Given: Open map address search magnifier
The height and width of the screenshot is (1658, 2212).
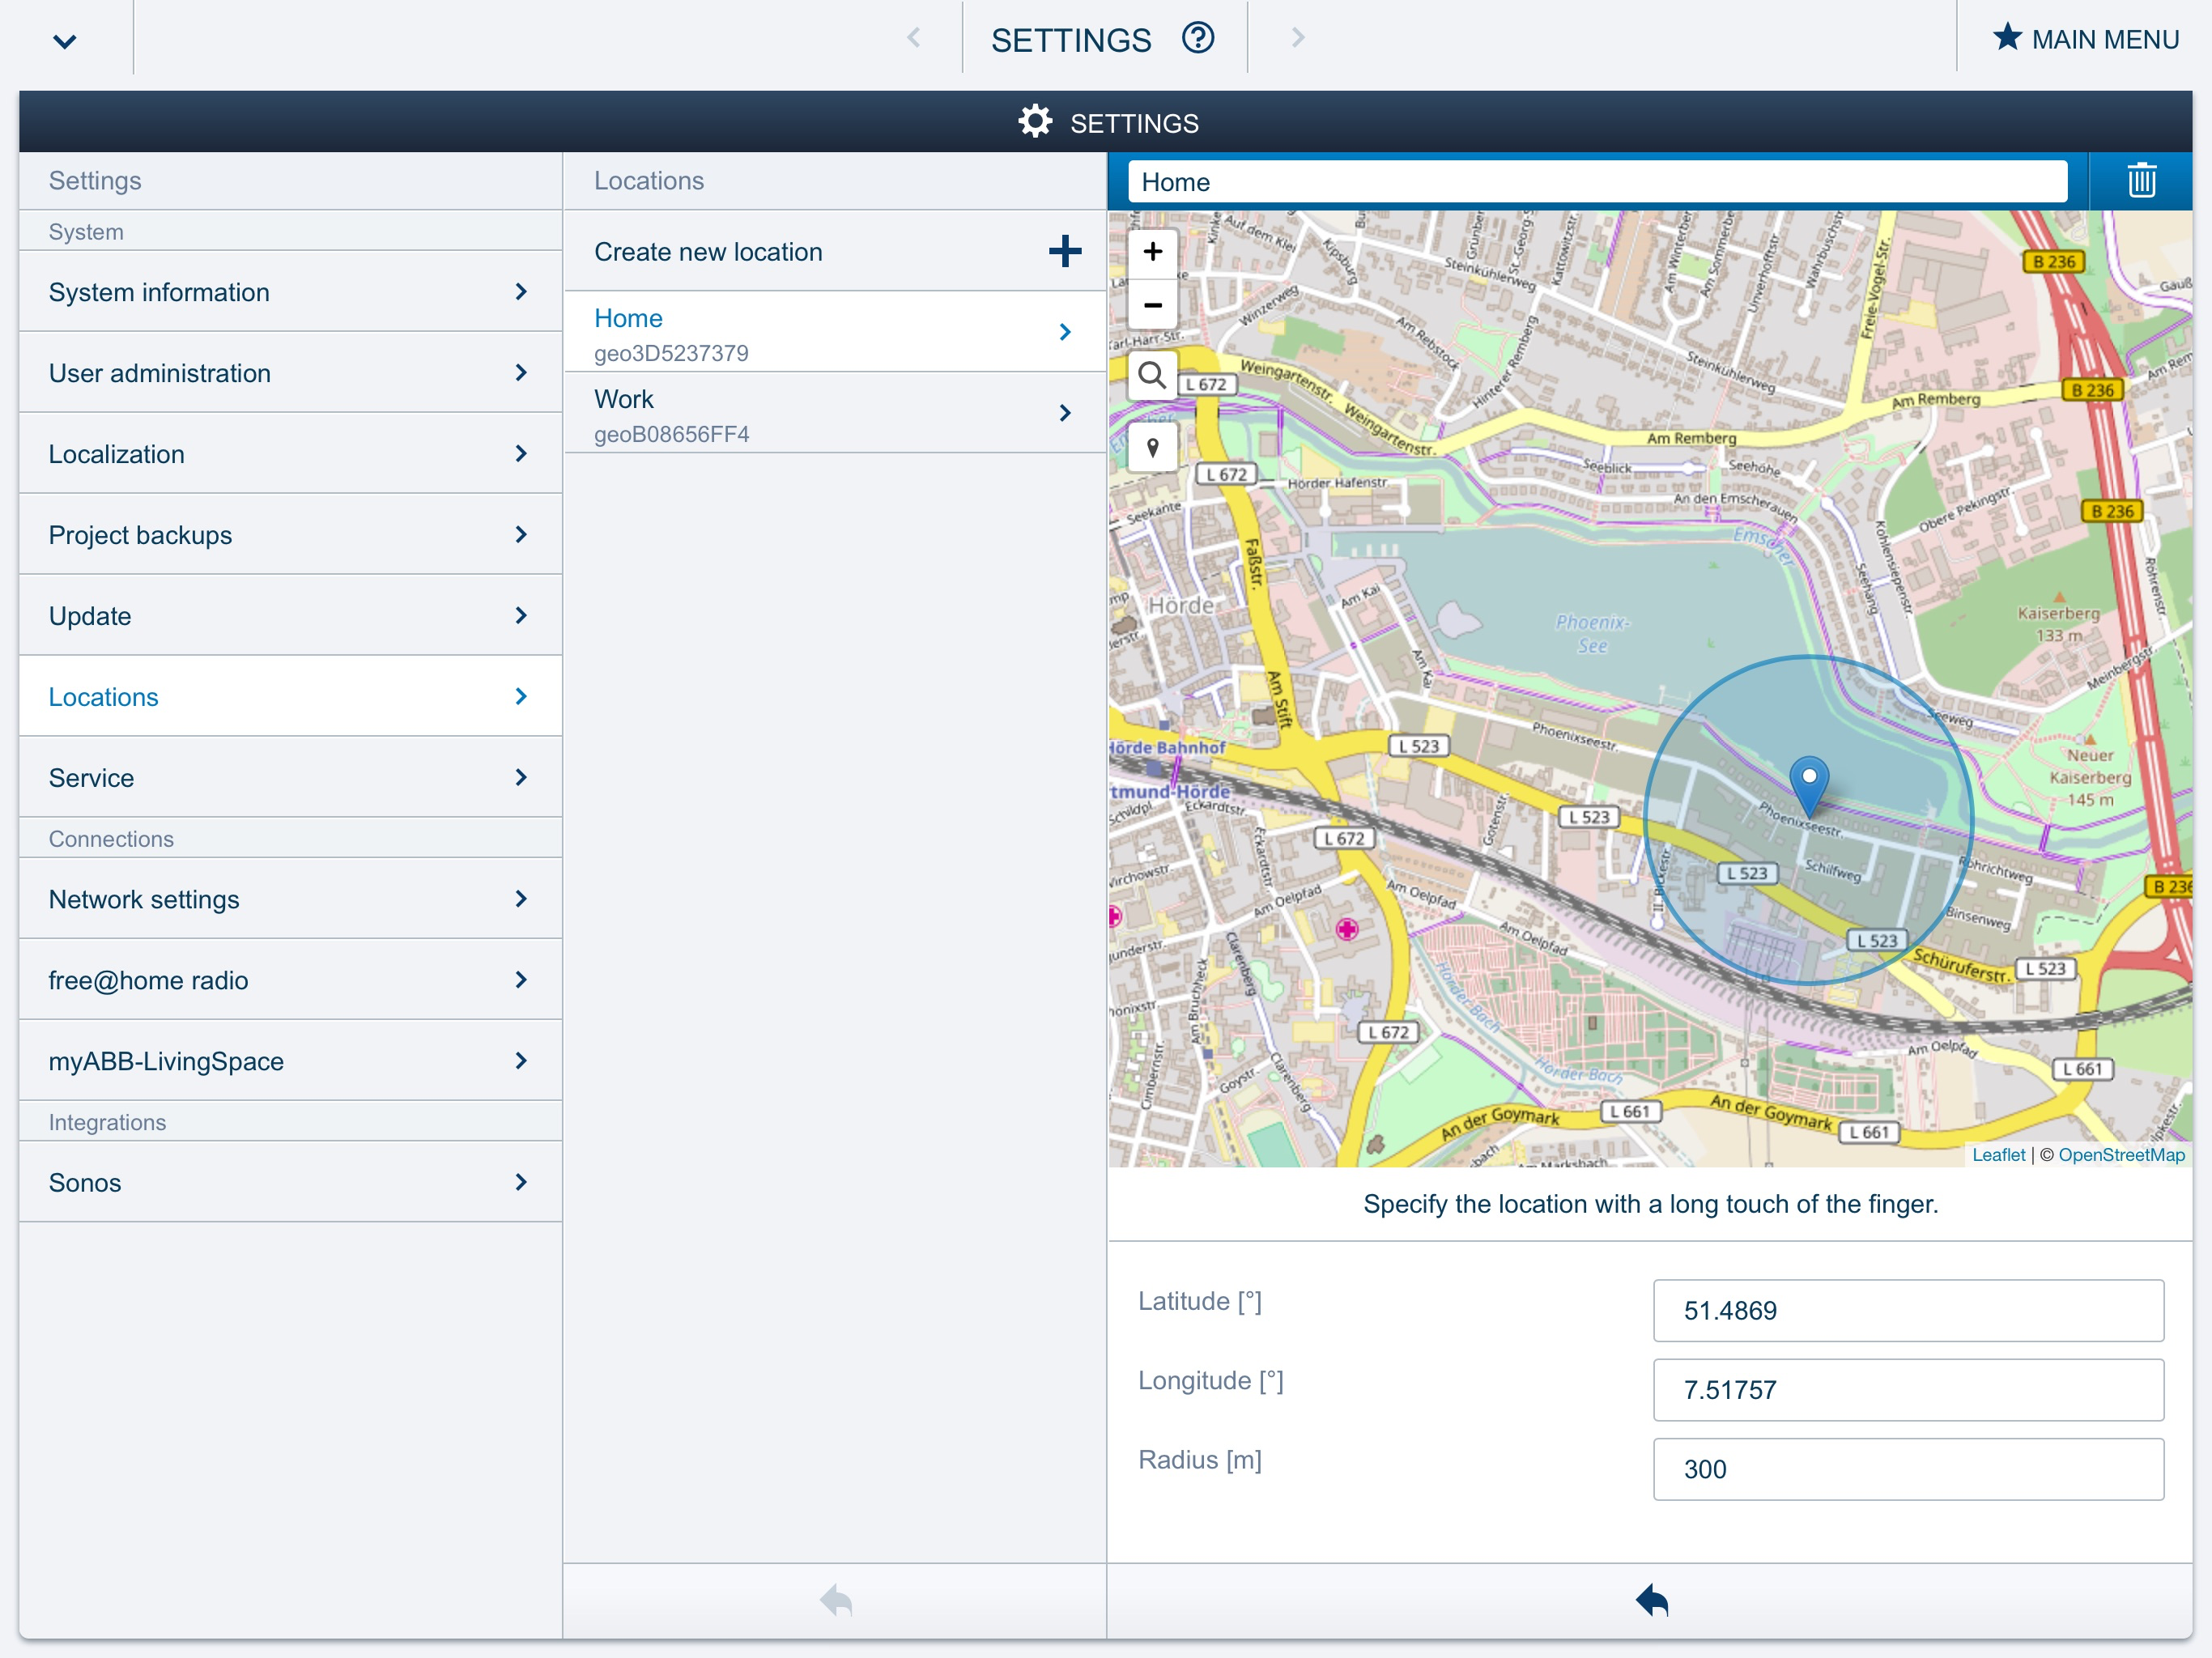Looking at the screenshot, I should tap(1153, 376).
